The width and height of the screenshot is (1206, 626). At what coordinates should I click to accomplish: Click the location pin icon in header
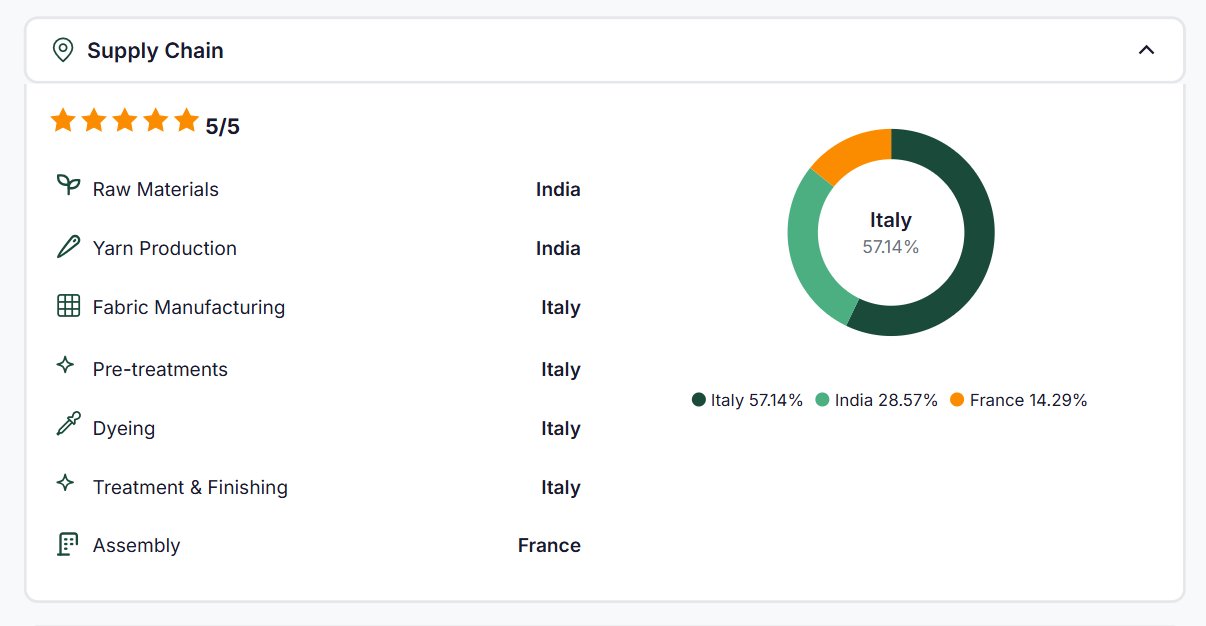click(63, 50)
